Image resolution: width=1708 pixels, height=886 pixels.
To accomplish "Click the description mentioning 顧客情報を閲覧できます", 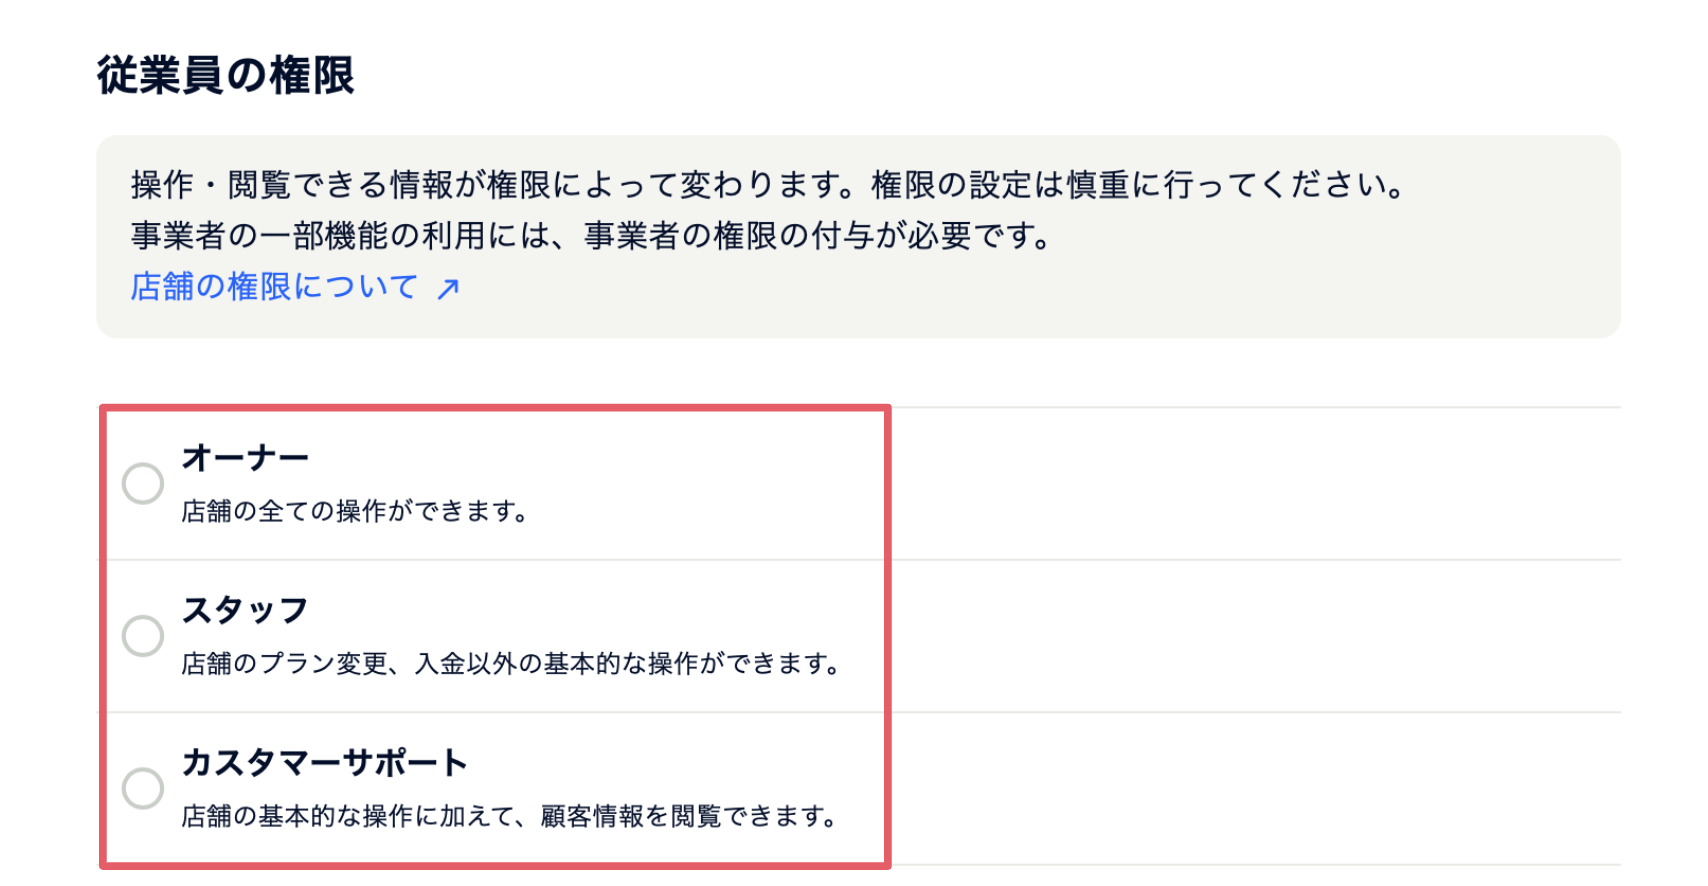I will (x=510, y=816).
